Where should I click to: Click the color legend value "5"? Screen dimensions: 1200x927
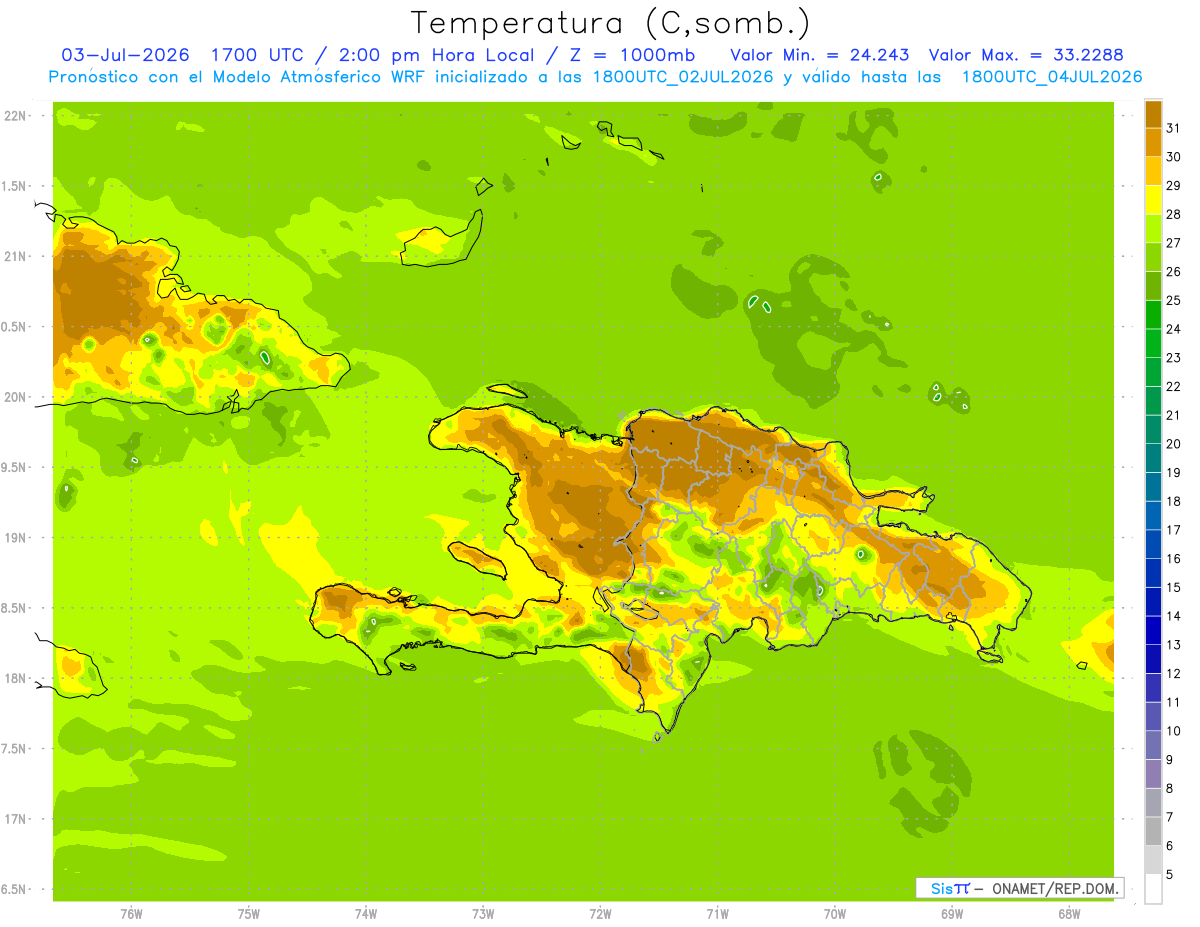click(x=1169, y=874)
